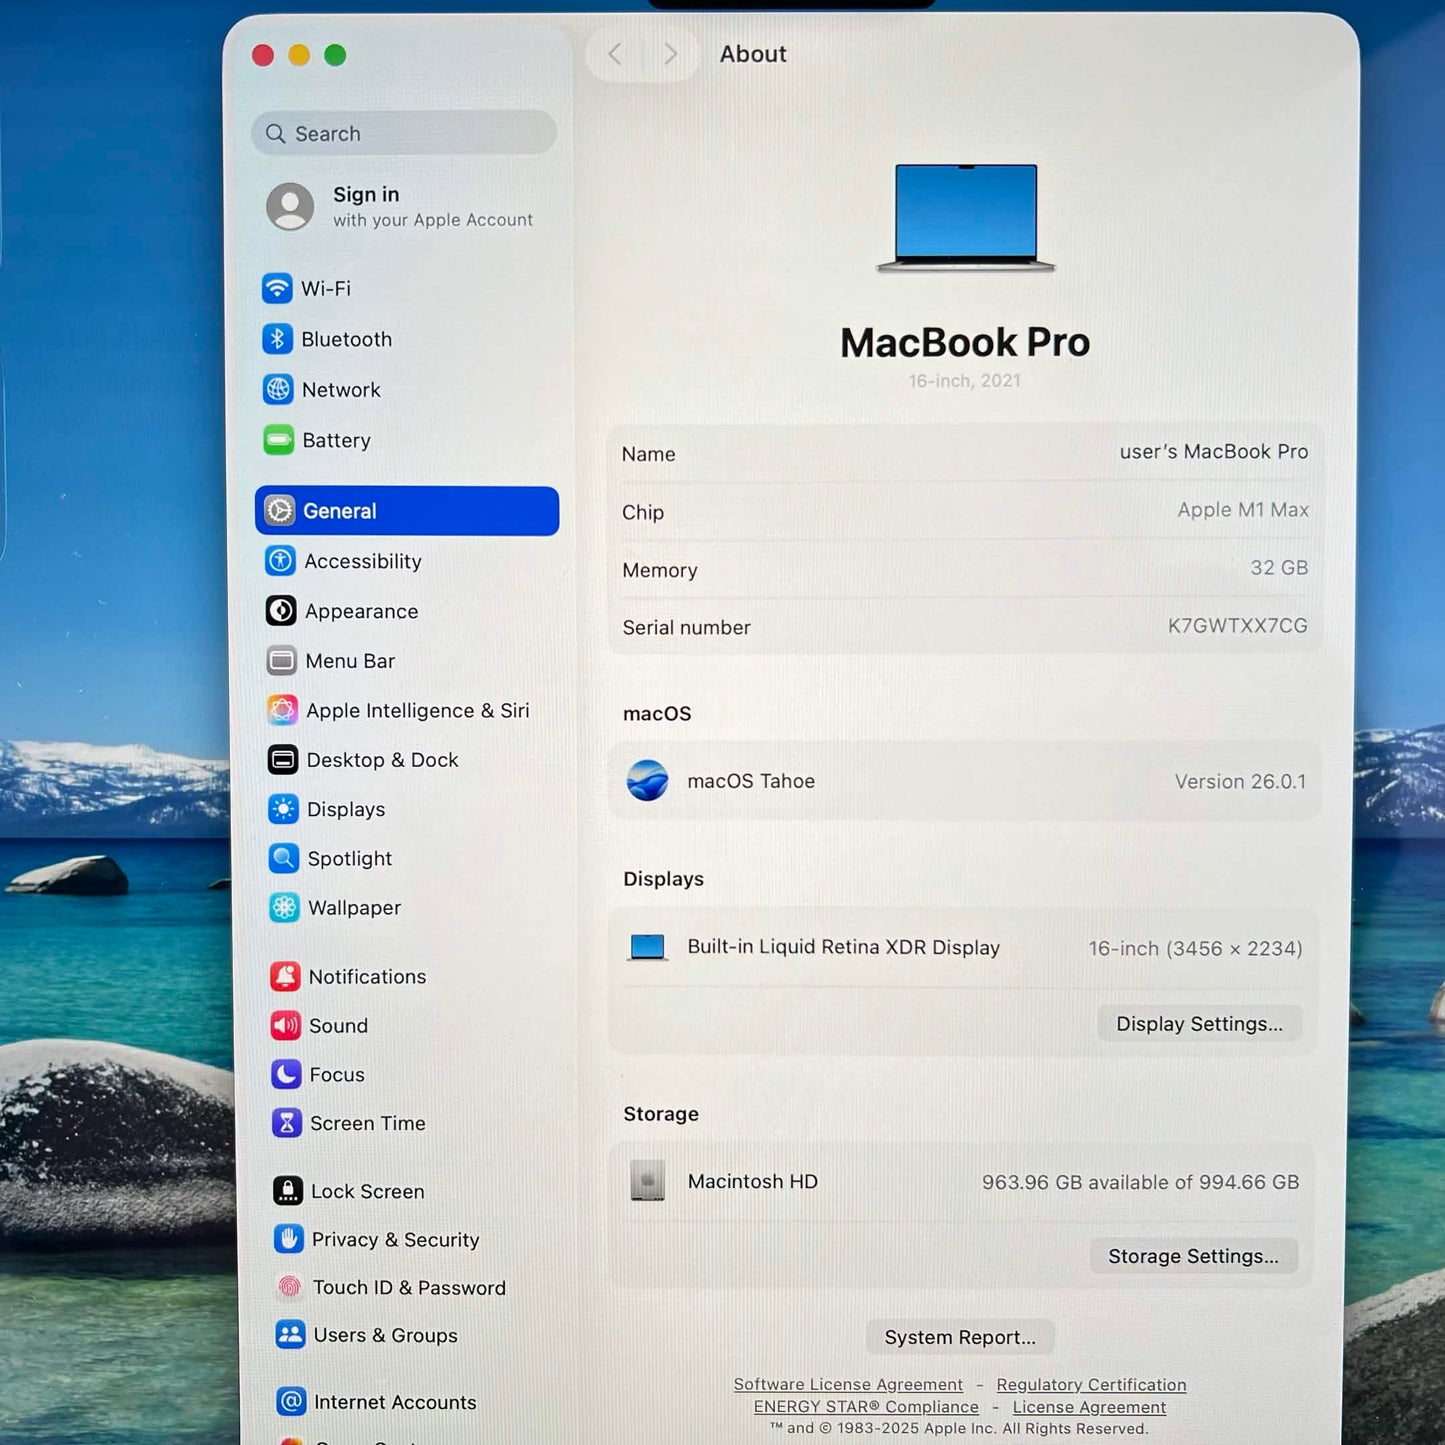Click the 32 GB memory value
The width and height of the screenshot is (1445, 1445).
[1279, 567]
